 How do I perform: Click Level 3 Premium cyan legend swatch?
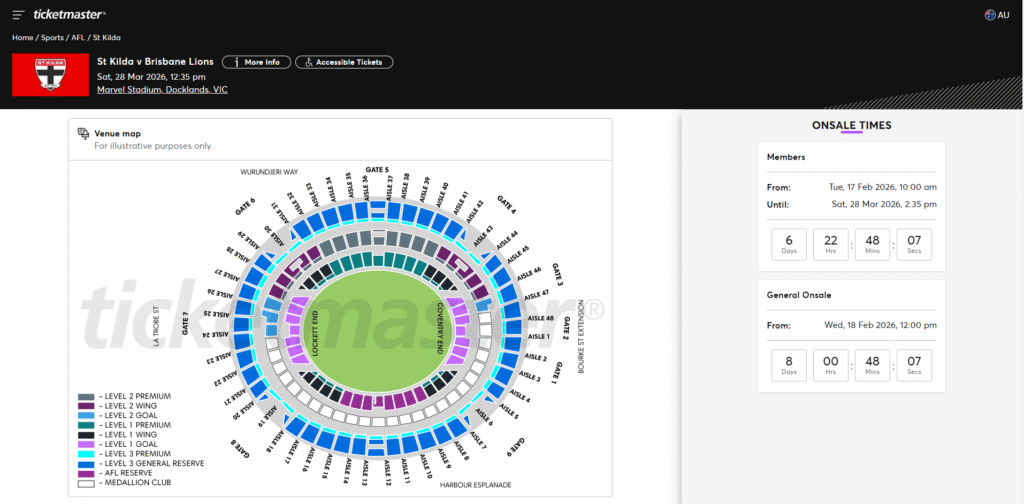pyautogui.click(x=85, y=453)
